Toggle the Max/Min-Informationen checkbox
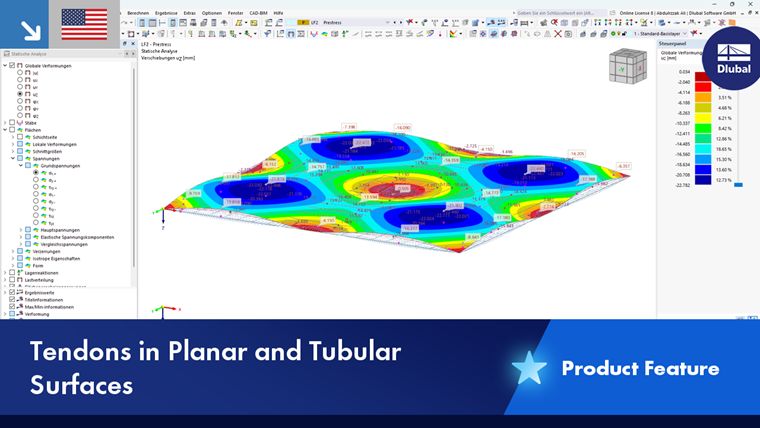The width and height of the screenshot is (760, 428). (x=12, y=307)
